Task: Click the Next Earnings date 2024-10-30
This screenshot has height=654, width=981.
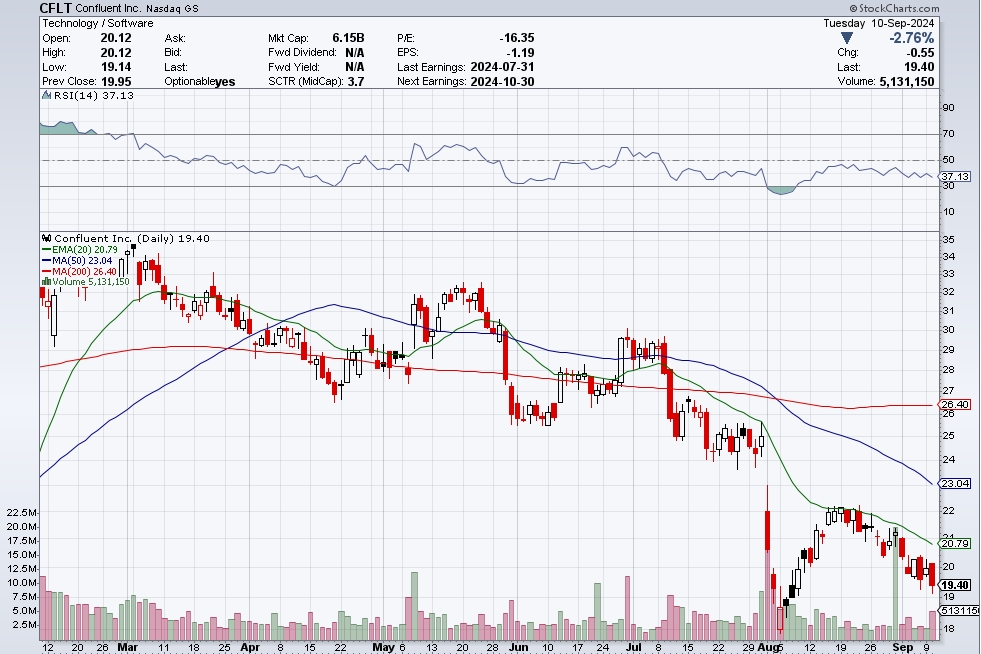Action: [x=502, y=81]
